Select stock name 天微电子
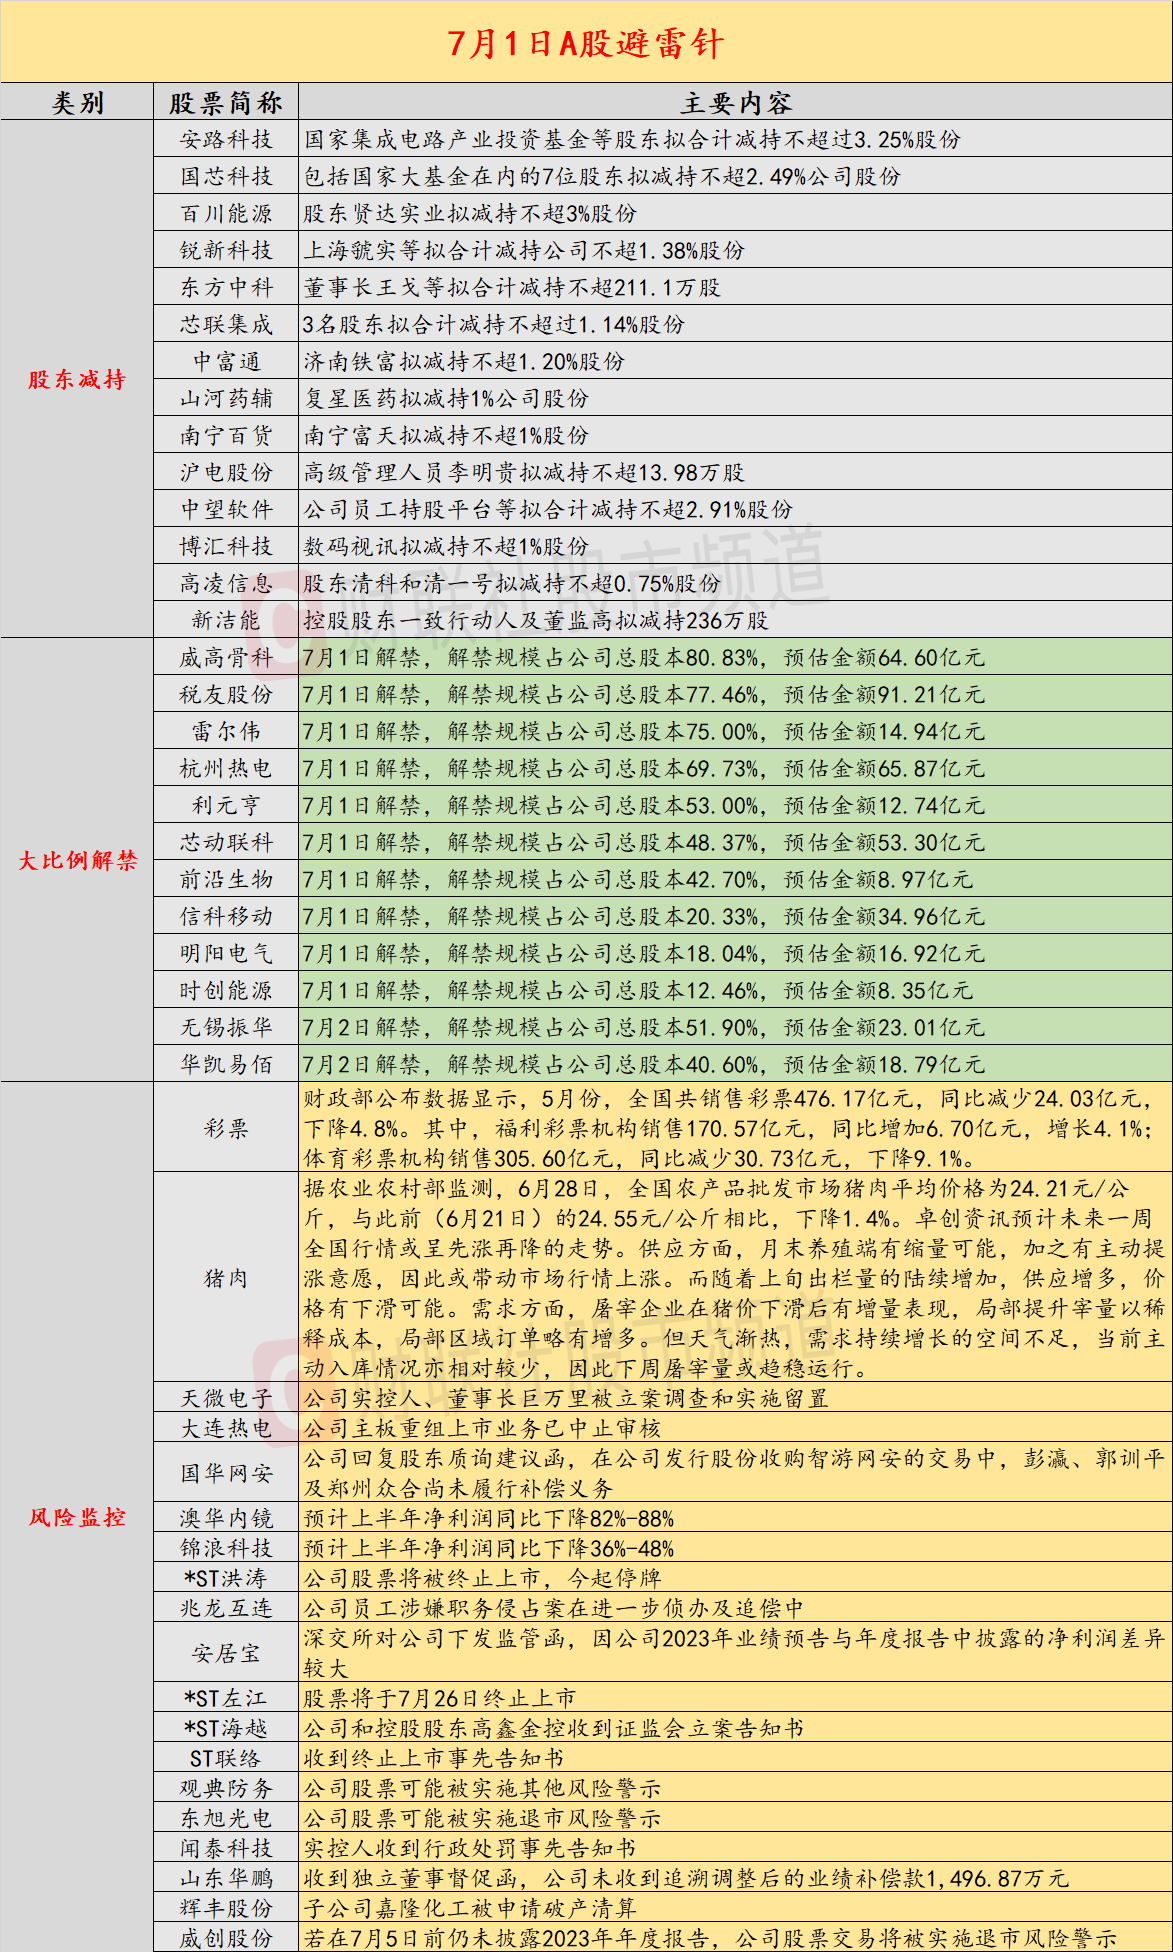 click(x=226, y=1399)
